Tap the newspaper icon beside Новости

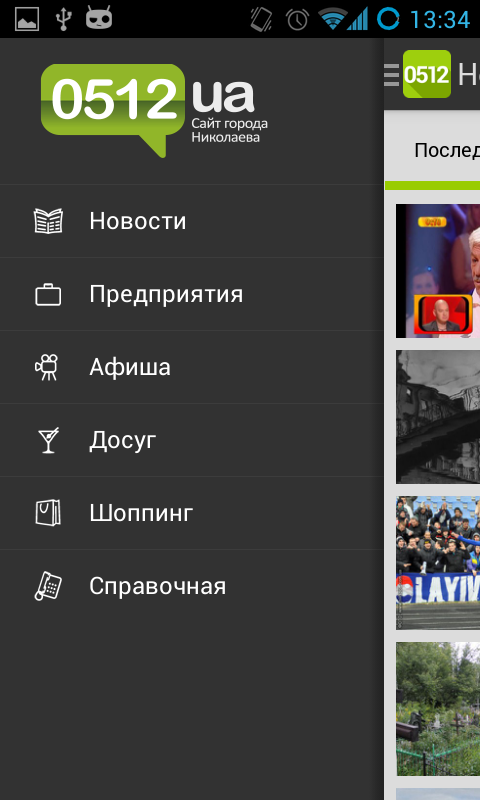point(48,221)
